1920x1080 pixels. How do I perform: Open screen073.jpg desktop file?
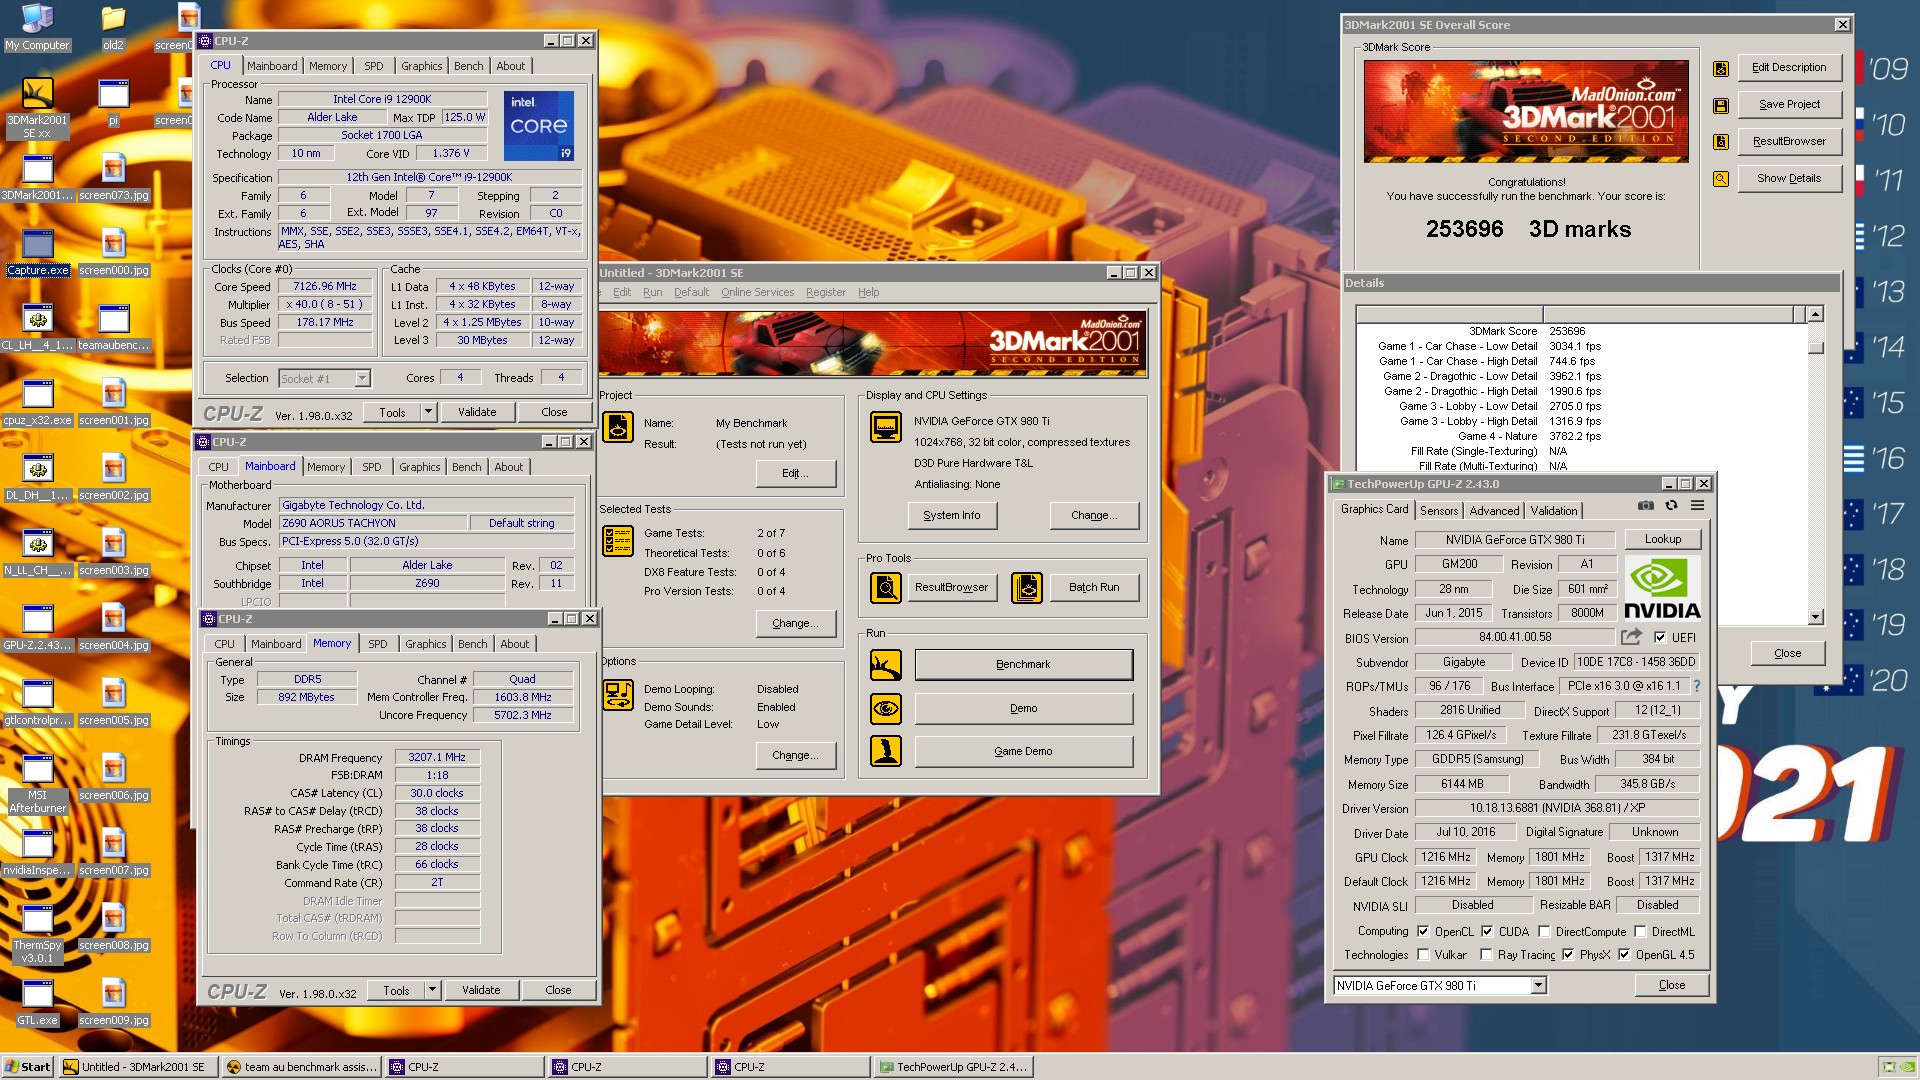pyautogui.click(x=113, y=178)
